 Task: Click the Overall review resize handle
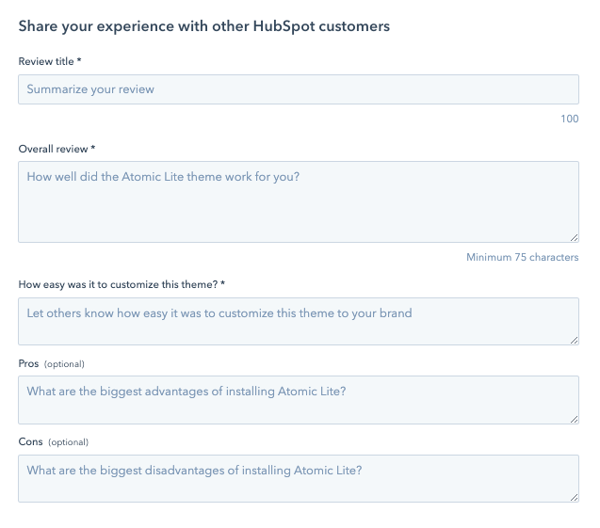pyautogui.click(x=573, y=237)
